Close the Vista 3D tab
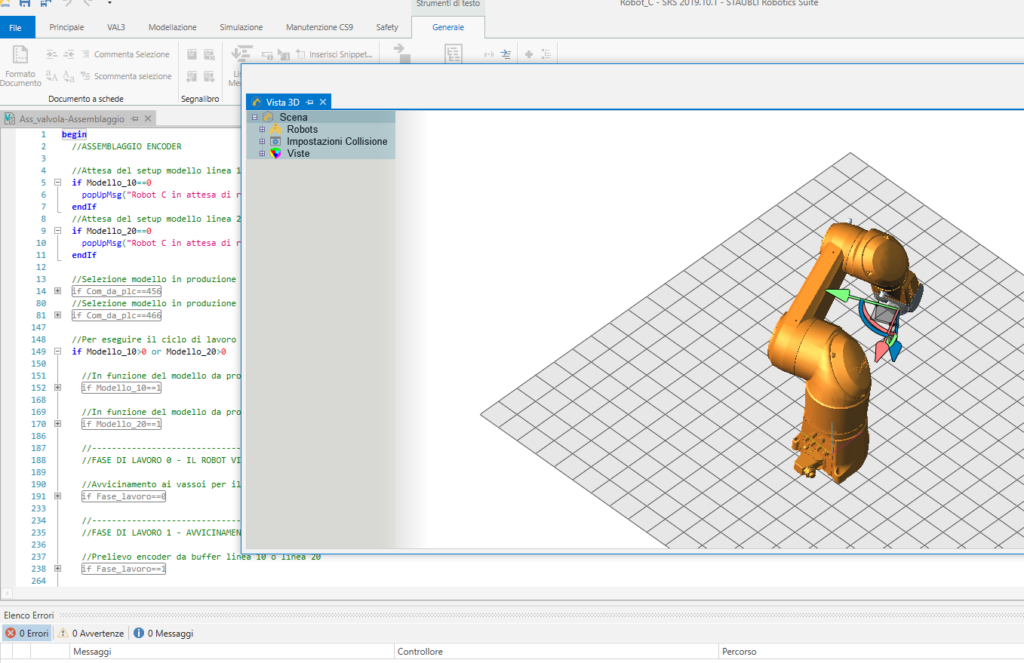 [323, 102]
